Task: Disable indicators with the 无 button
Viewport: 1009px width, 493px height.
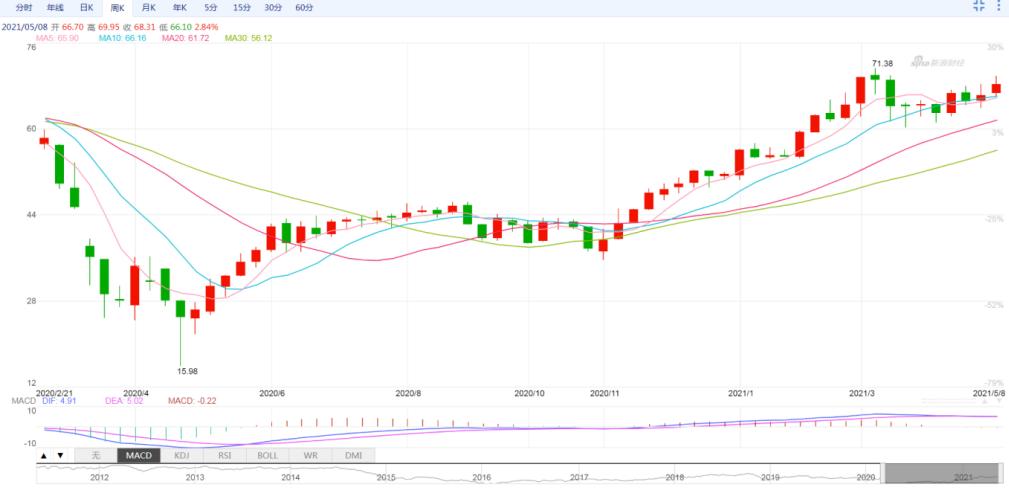Action: pyautogui.click(x=95, y=456)
